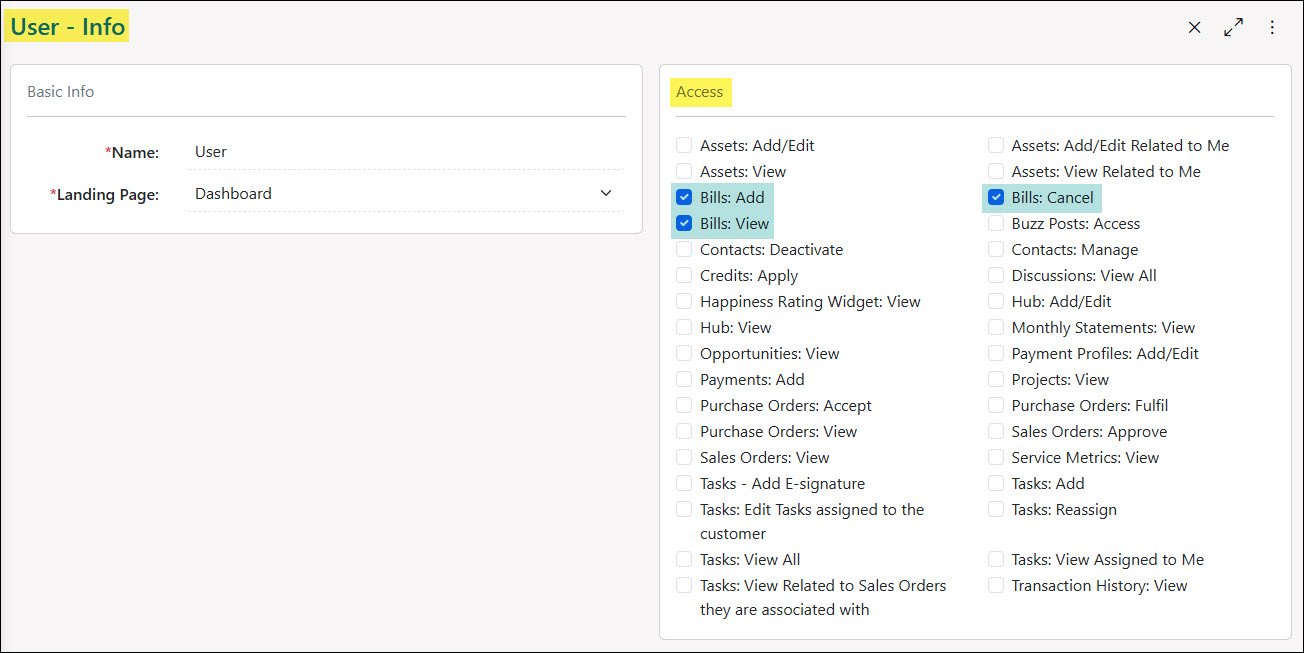Check the Payments: Add permission
Screen dimensions: 1304x653
tap(684, 379)
